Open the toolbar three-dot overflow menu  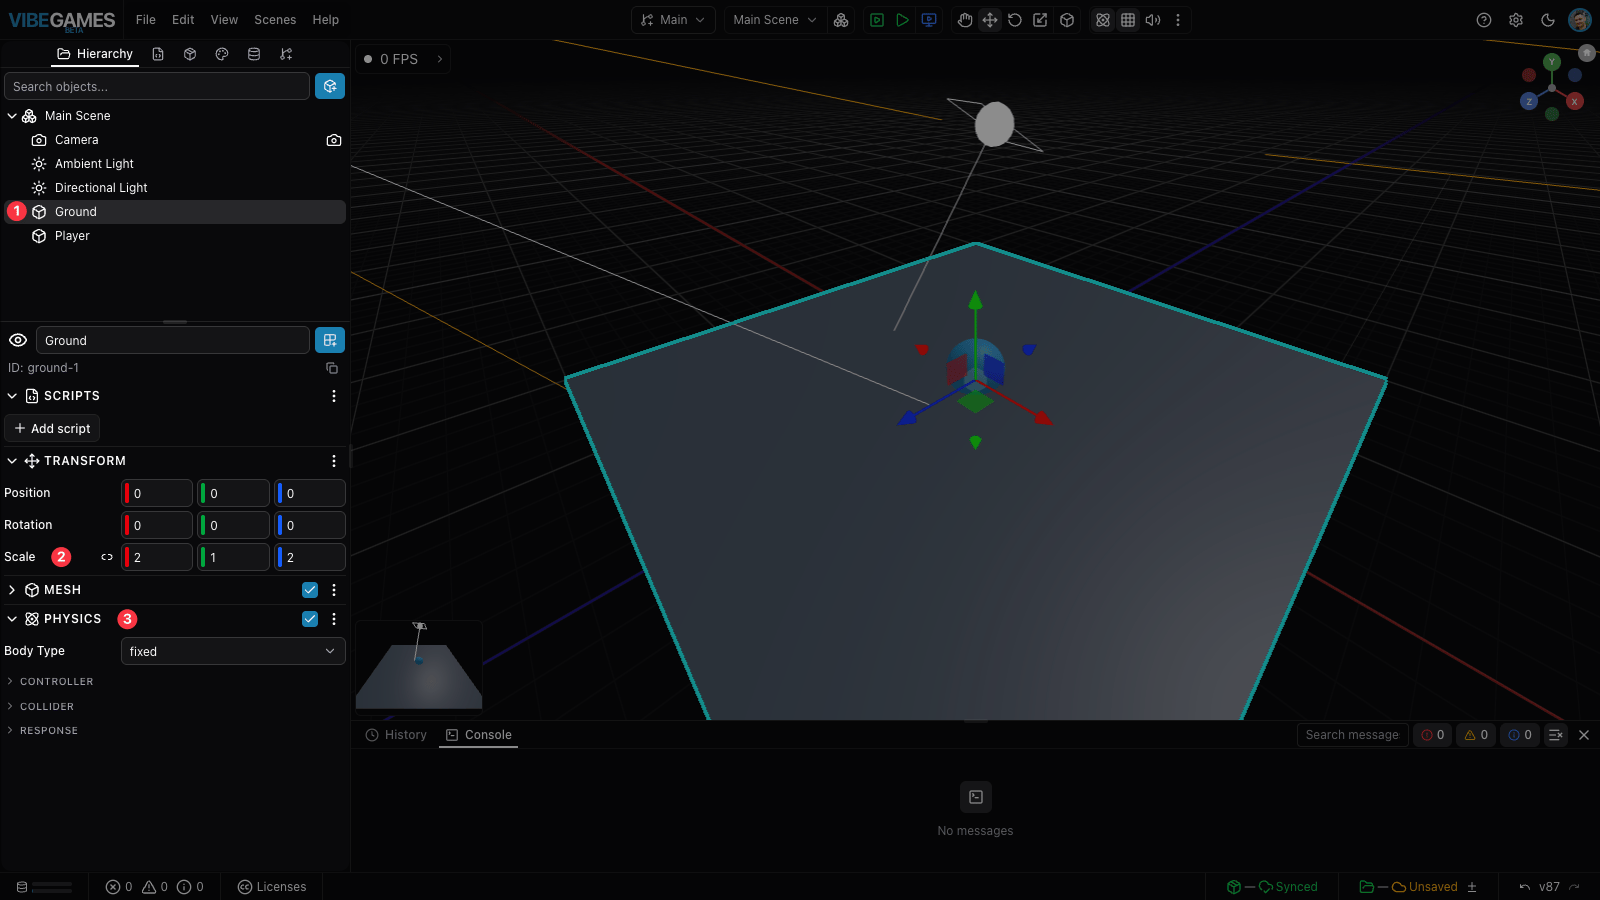tap(1178, 20)
